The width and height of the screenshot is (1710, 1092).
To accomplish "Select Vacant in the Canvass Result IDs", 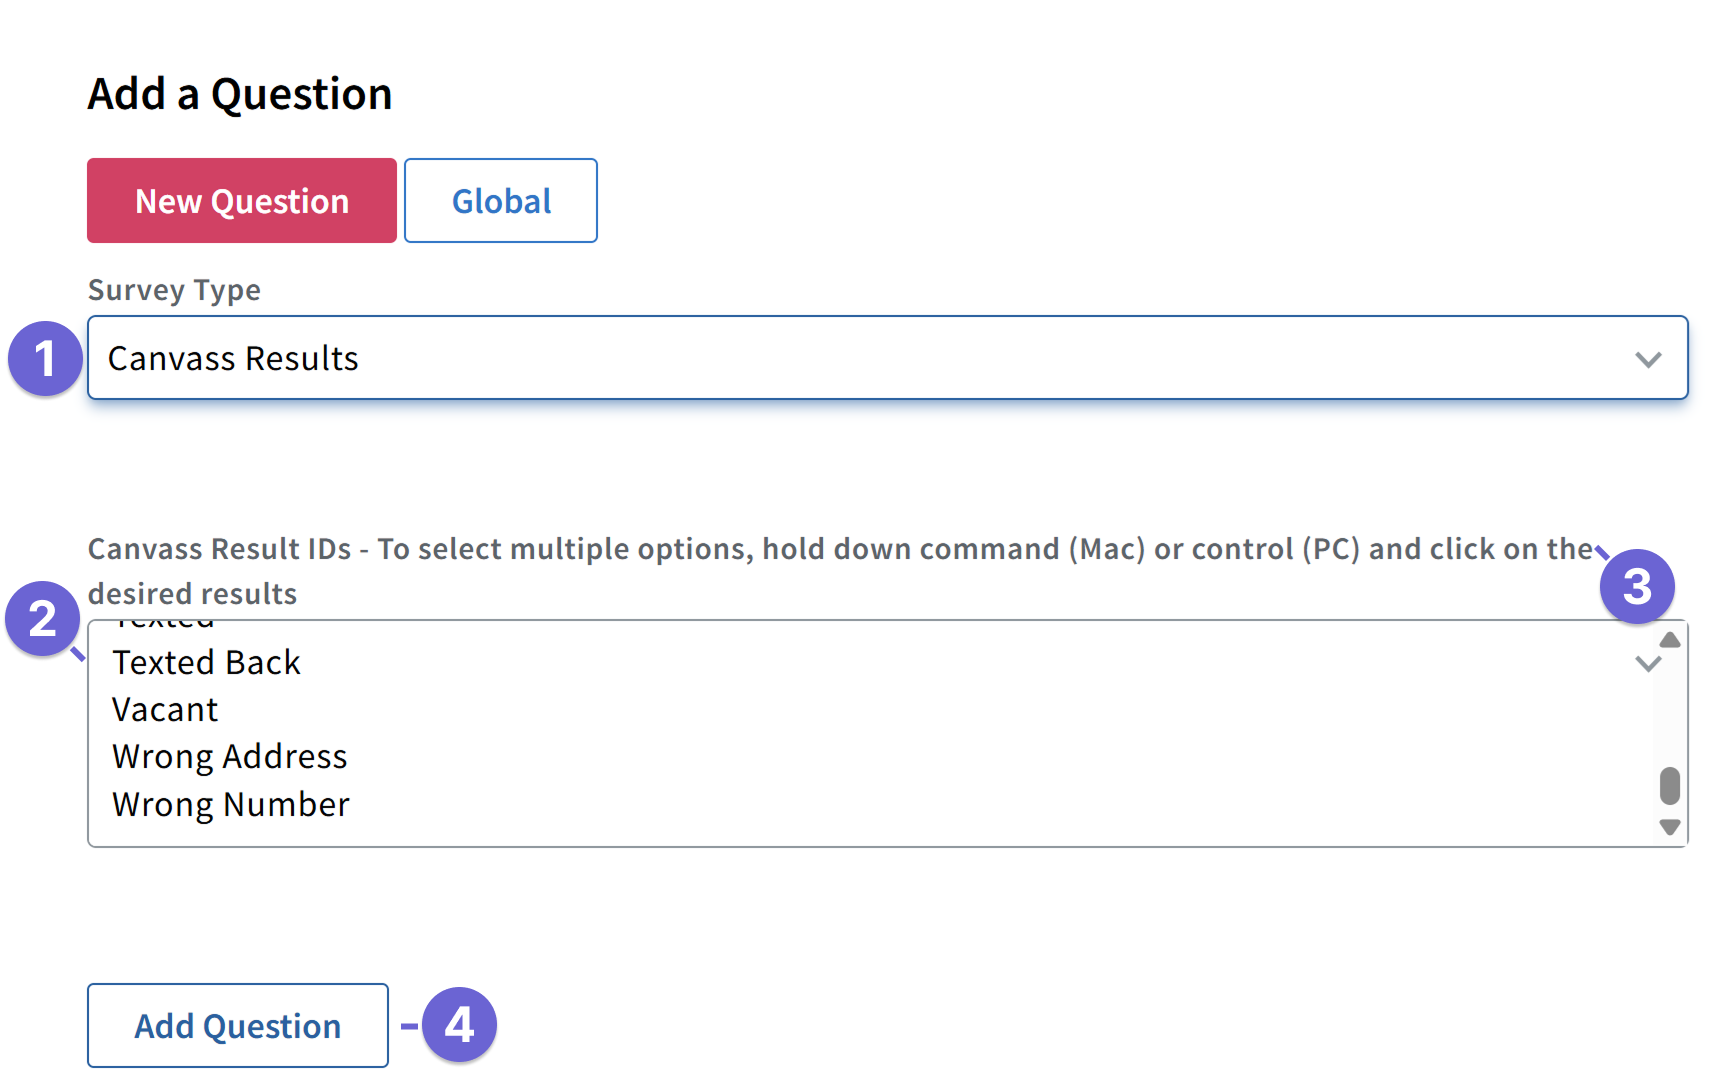I will click(165, 709).
